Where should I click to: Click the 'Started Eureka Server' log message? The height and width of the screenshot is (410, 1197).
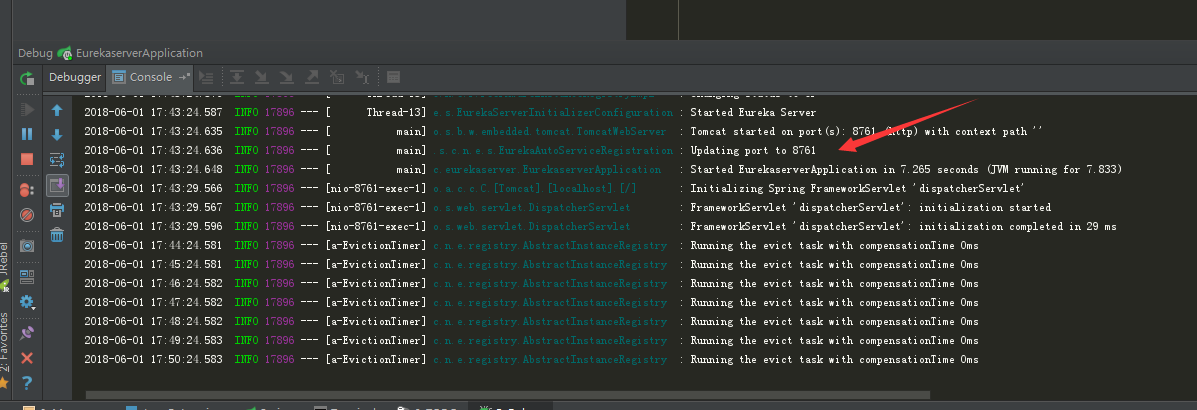pos(753,112)
